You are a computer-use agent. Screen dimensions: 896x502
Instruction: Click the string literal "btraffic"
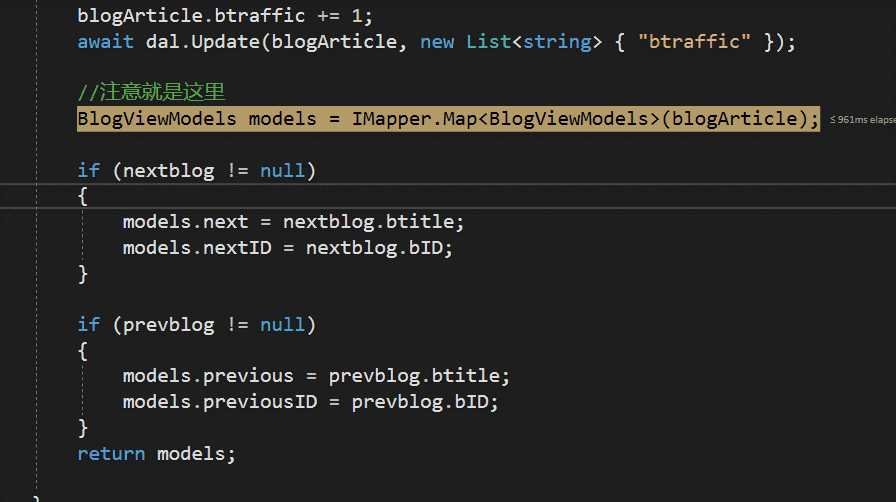694,42
